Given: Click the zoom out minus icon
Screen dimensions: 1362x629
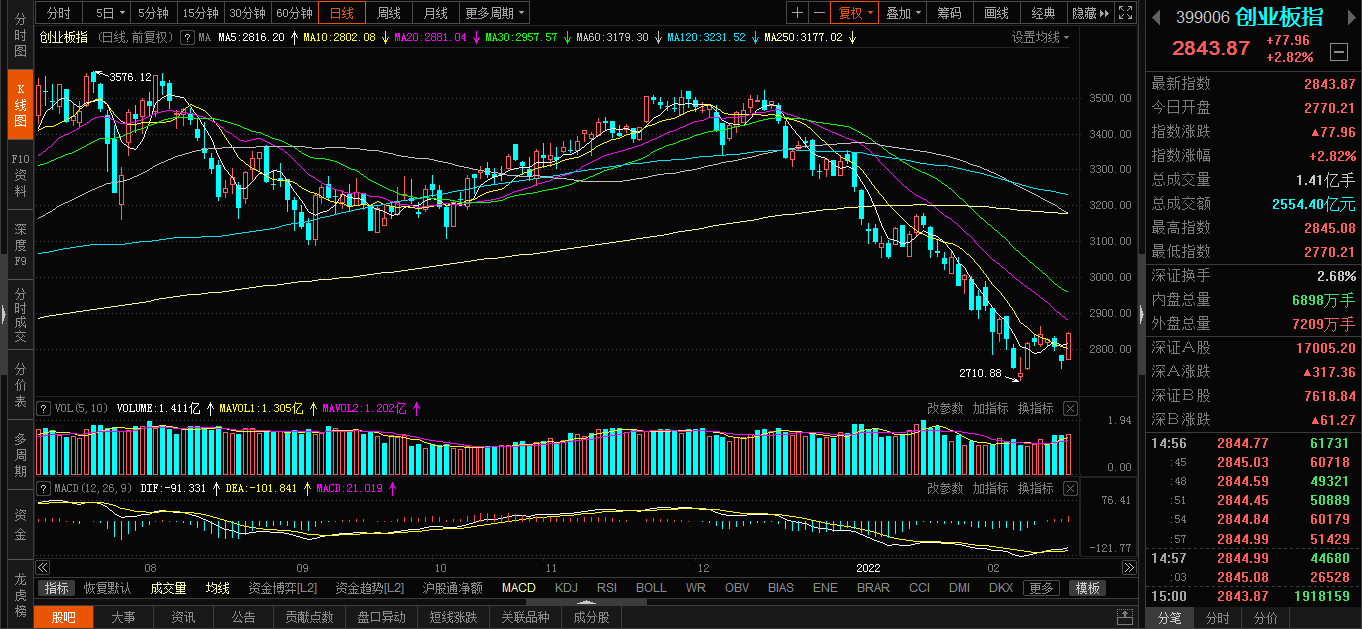Looking at the screenshot, I should tap(819, 13).
